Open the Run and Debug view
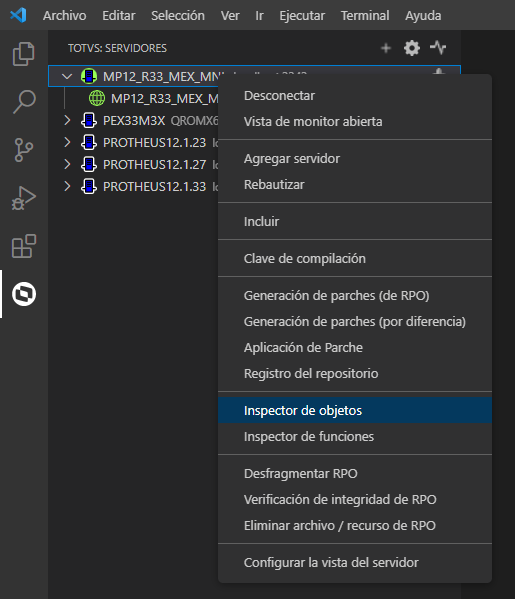The image size is (515, 599). 24,198
